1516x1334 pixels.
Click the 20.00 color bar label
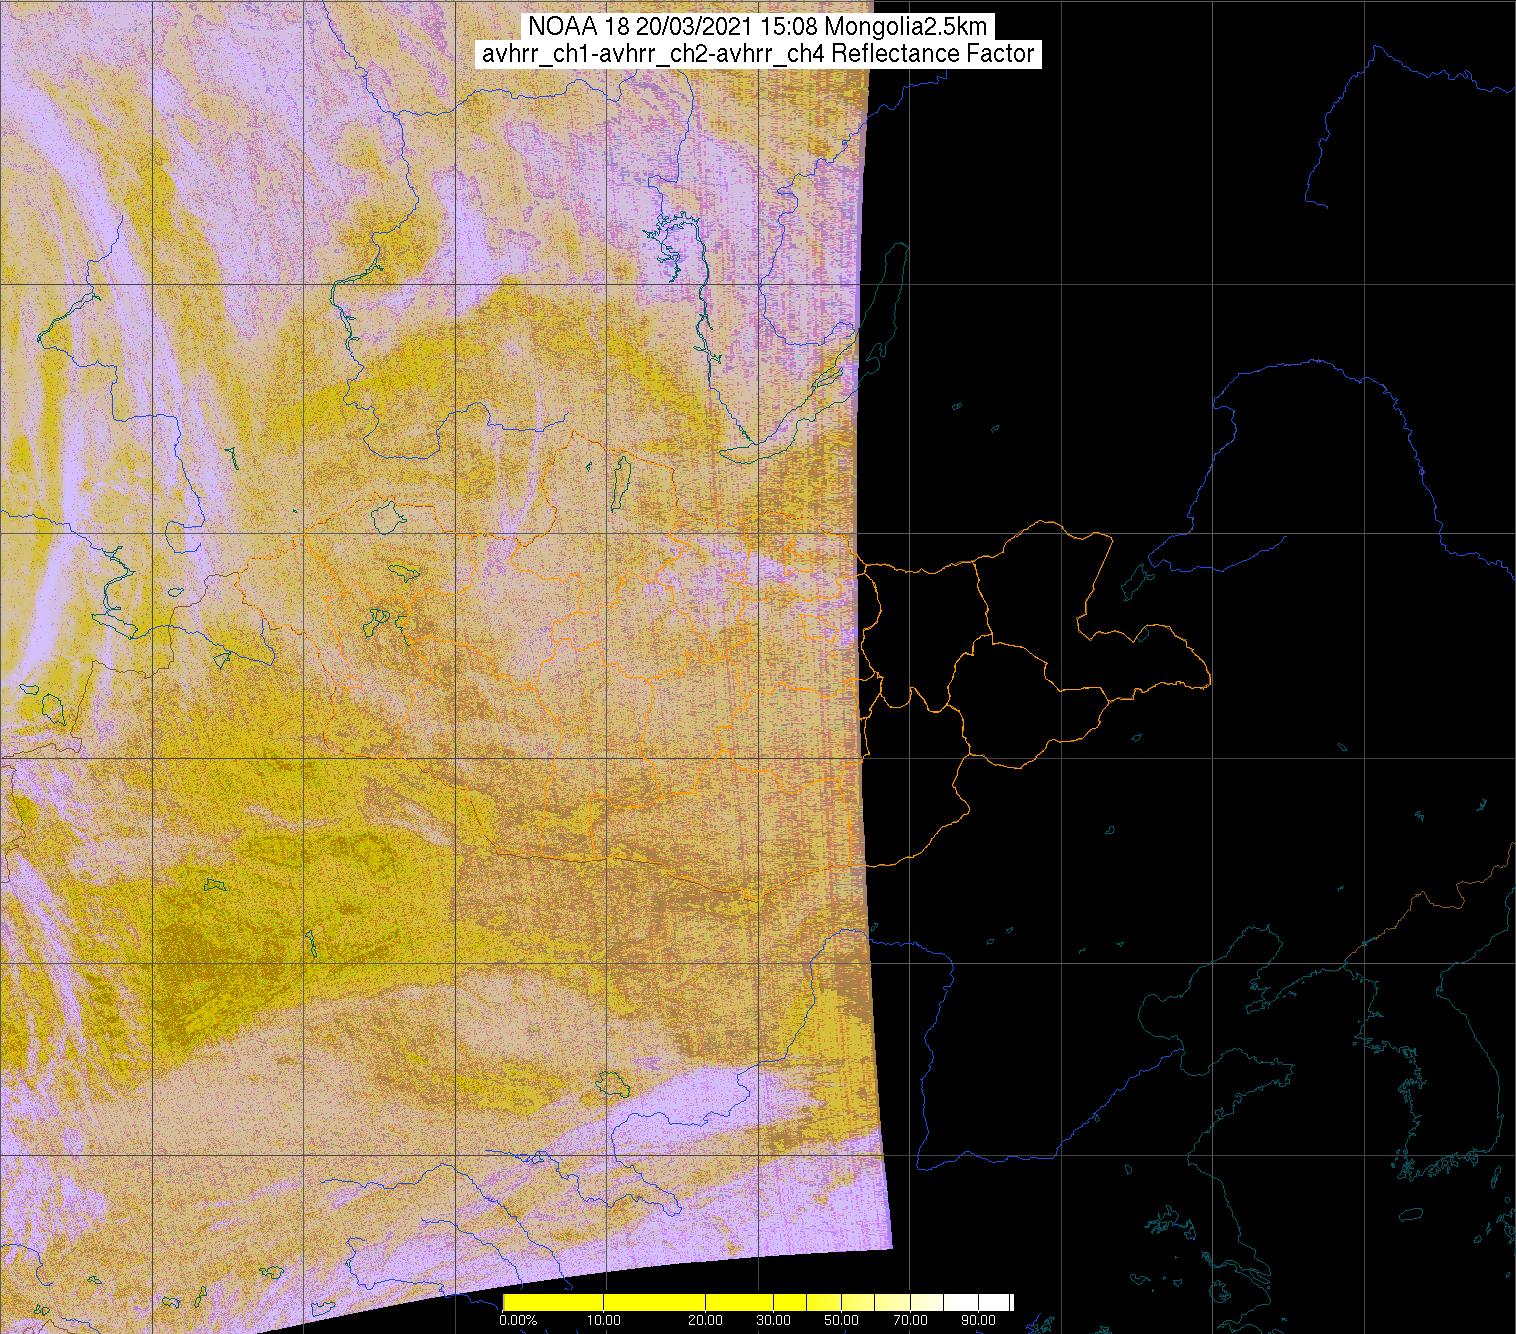pos(705,1320)
